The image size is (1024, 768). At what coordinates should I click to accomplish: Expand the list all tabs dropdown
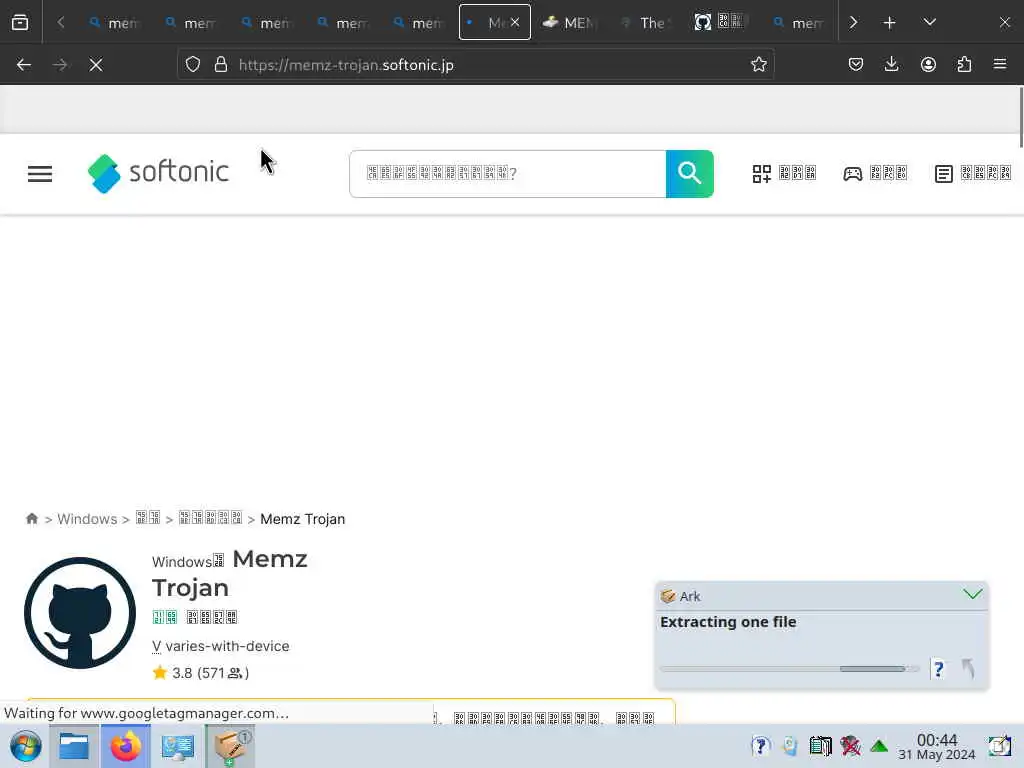click(929, 22)
